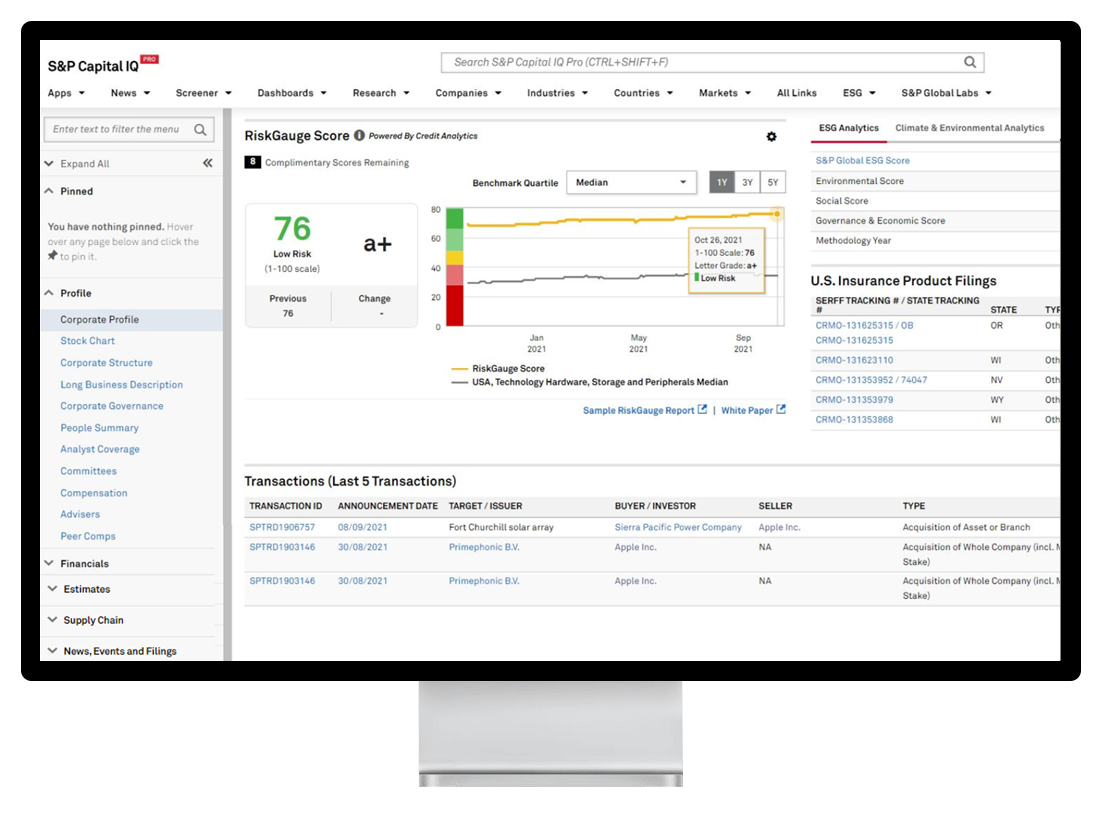
Task: Open the Research menu
Action: (381, 93)
